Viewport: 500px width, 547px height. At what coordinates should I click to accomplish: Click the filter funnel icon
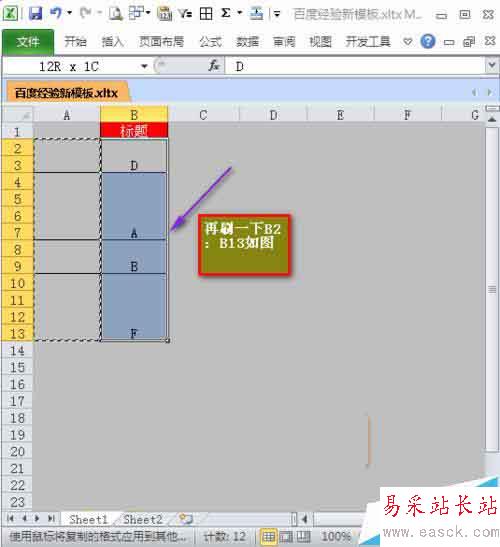(x=185, y=14)
